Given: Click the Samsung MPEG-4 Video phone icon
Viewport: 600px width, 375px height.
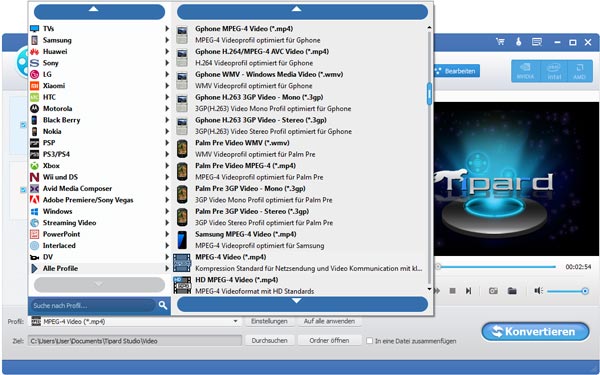Looking at the screenshot, I should point(182,240).
